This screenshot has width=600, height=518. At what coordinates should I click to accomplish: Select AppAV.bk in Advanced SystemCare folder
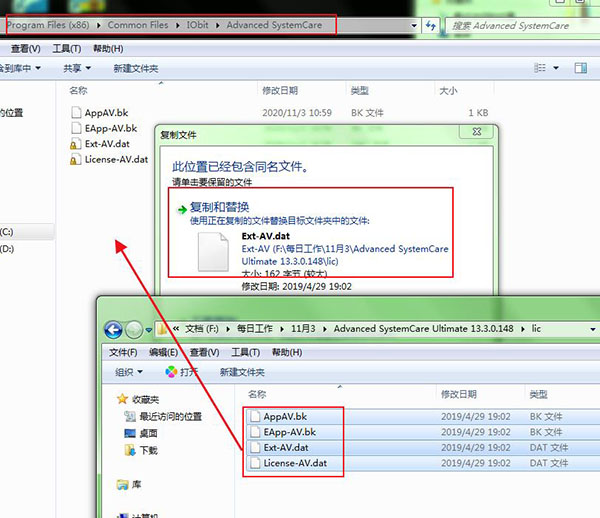point(106,113)
